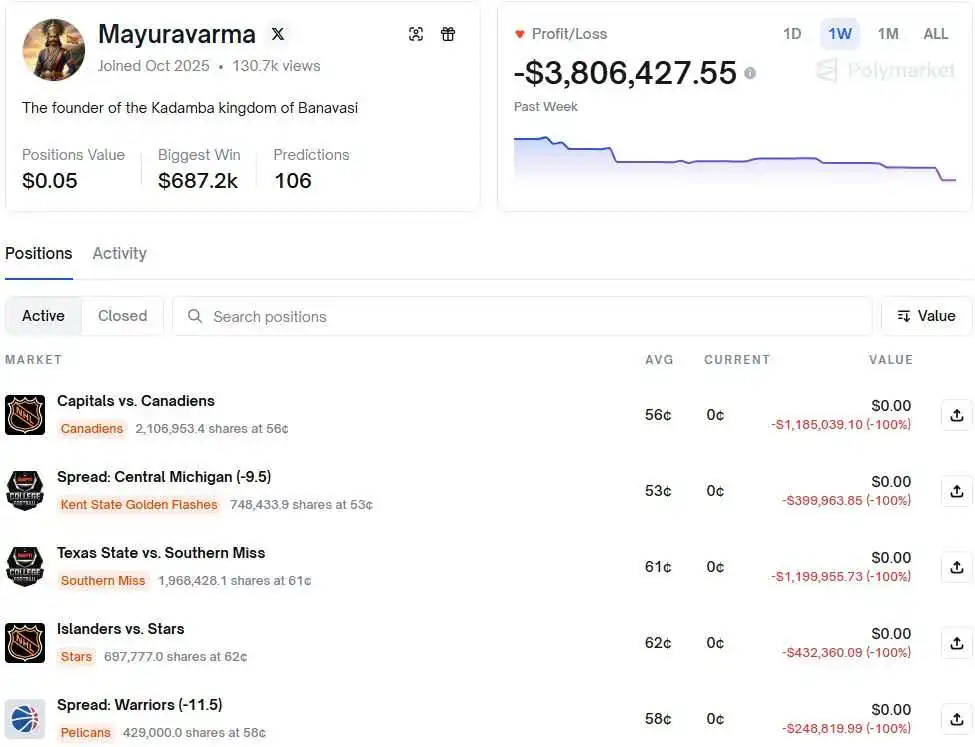Switch the chart to the 1M time range
This screenshot has height=747, width=975.
pyautogui.click(x=887, y=33)
